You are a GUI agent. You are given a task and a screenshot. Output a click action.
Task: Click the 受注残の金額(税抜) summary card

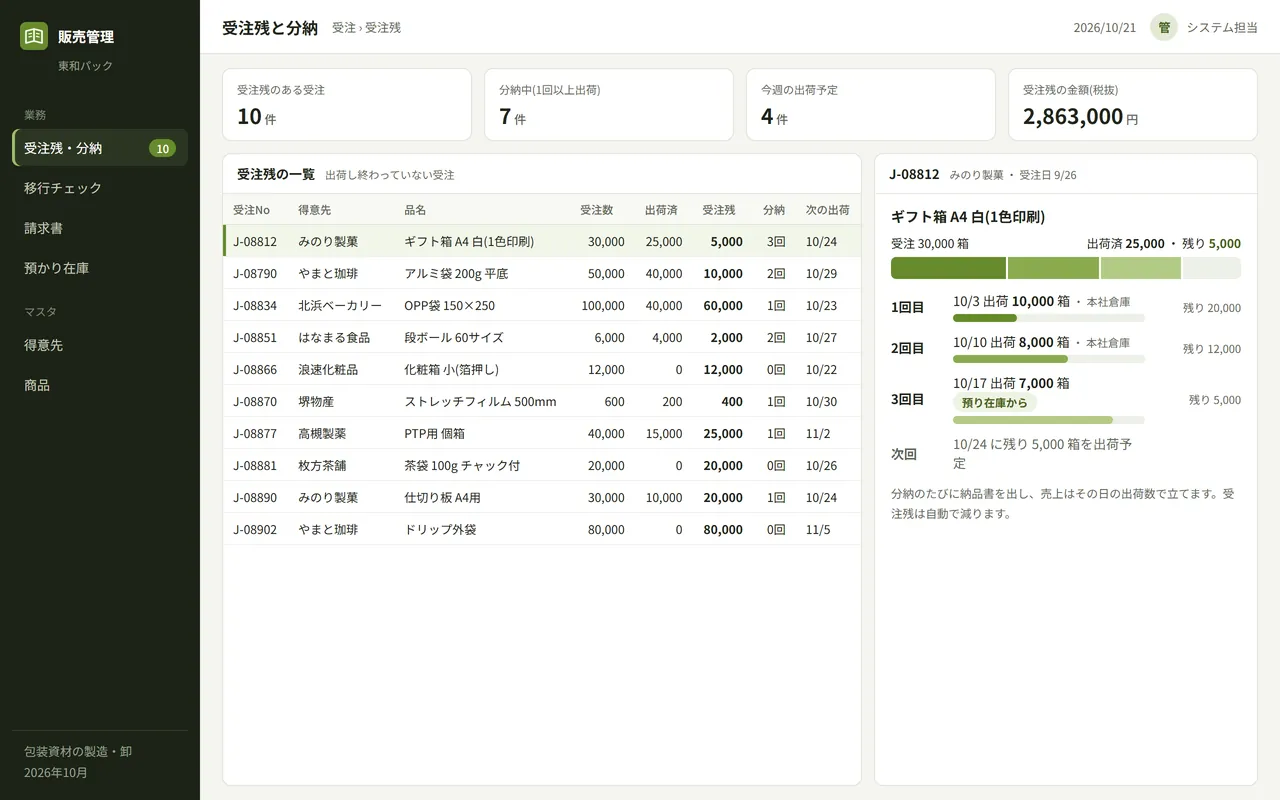tap(1133, 104)
